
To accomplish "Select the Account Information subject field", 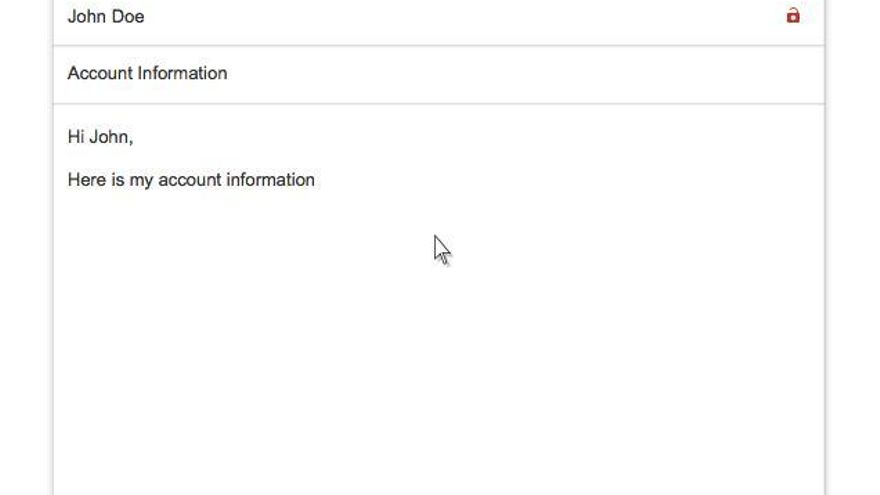I will point(439,74).
